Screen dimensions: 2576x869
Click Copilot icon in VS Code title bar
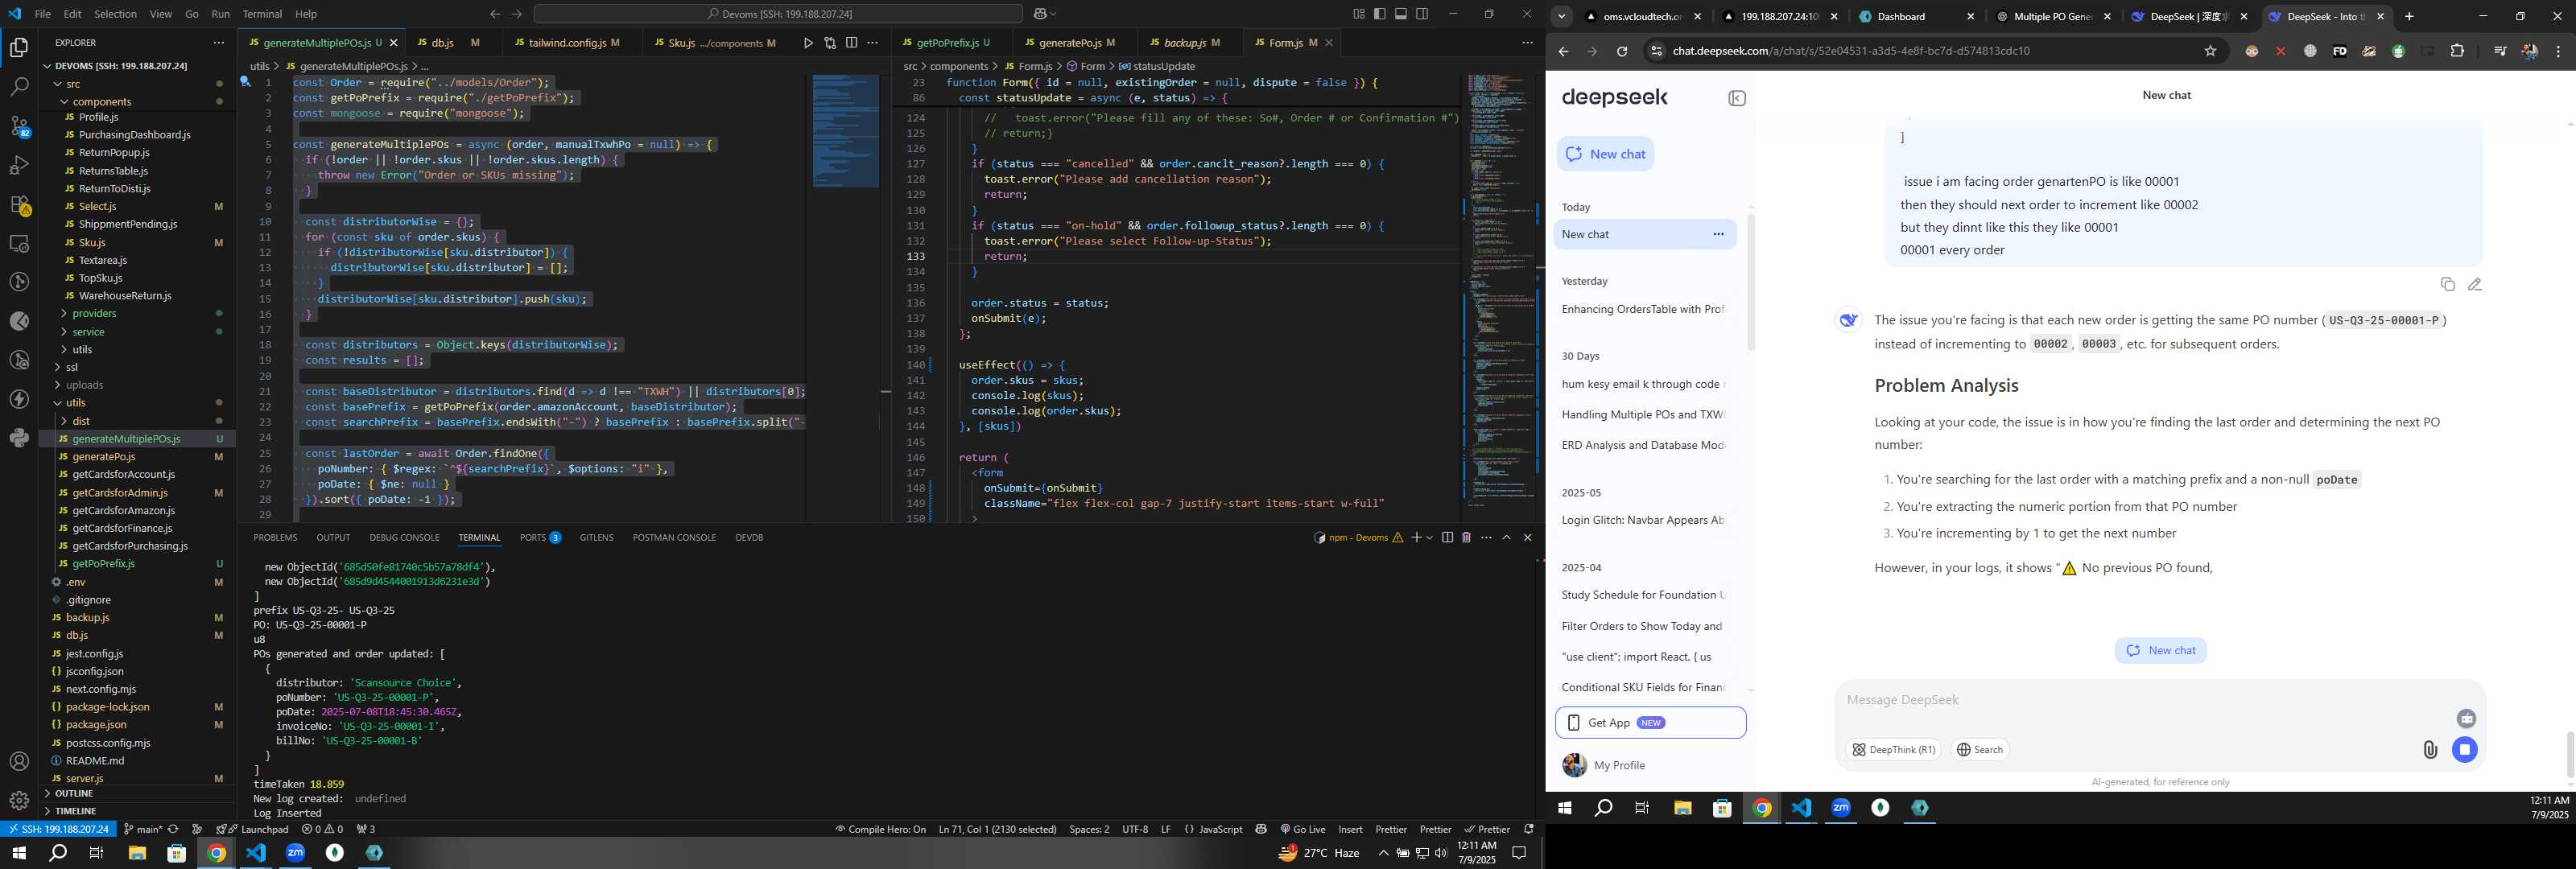(x=1040, y=14)
